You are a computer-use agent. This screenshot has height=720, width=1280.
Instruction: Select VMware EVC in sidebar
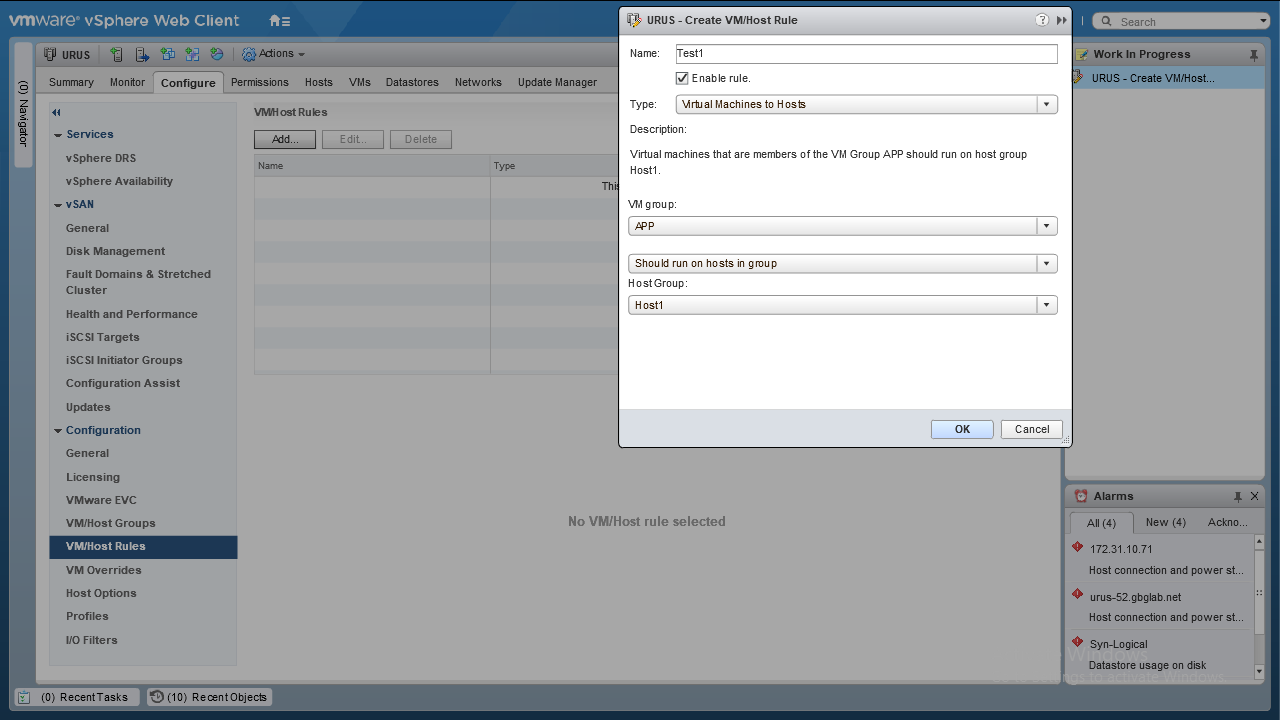pyautogui.click(x=101, y=500)
